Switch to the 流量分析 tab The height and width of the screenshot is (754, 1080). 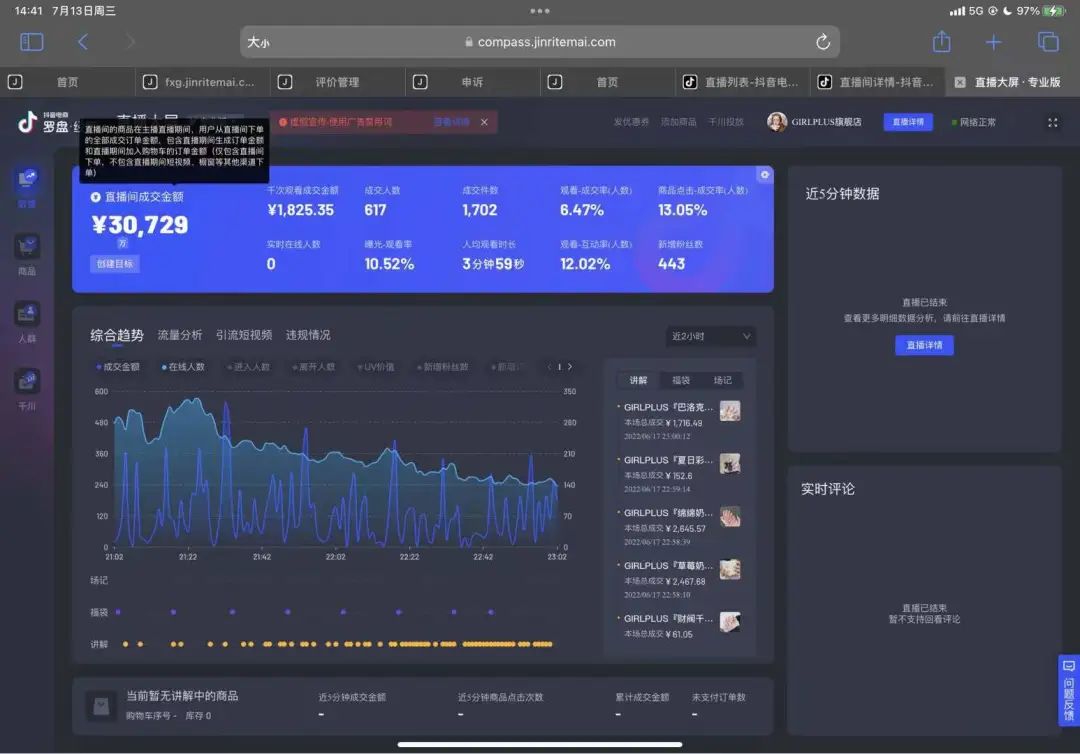click(180, 335)
